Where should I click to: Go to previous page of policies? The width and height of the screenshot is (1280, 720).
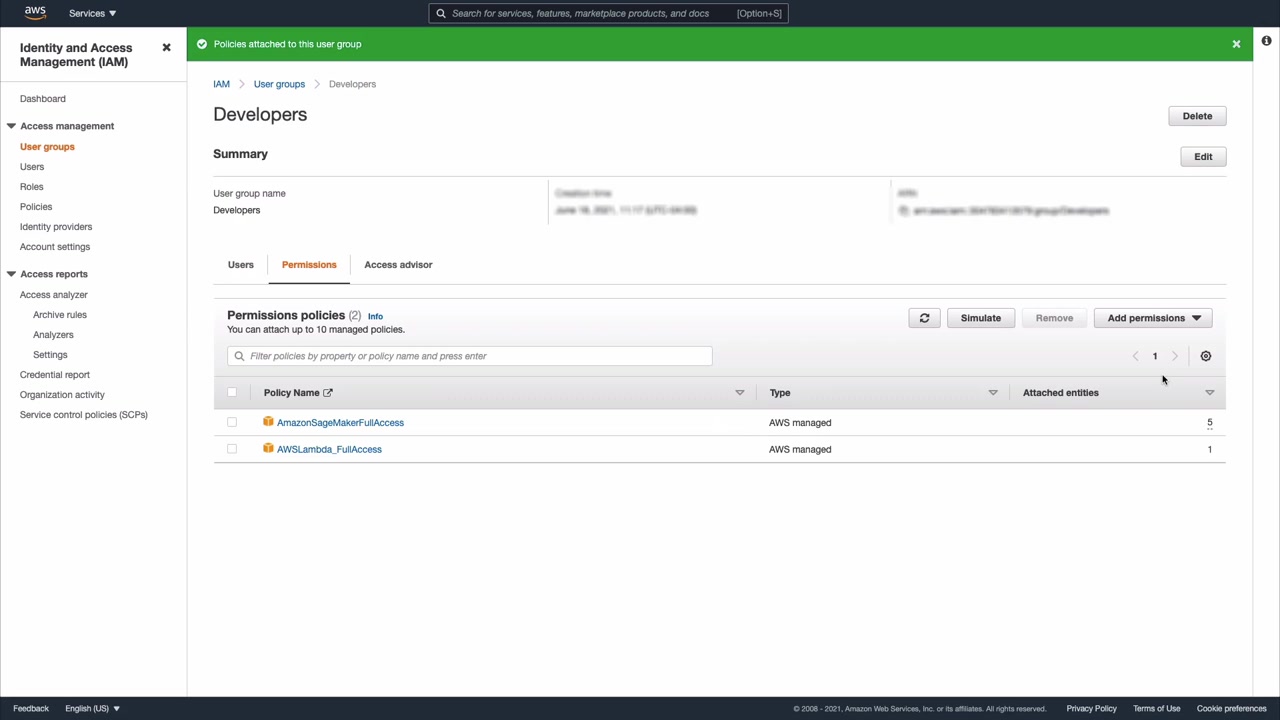click(x=1135, y=356)
